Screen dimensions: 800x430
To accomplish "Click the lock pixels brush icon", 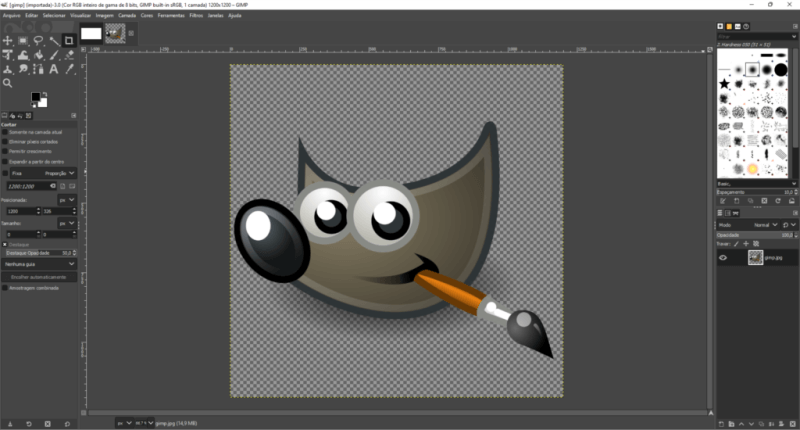I will pyautogui.click(x=736, y=244).
